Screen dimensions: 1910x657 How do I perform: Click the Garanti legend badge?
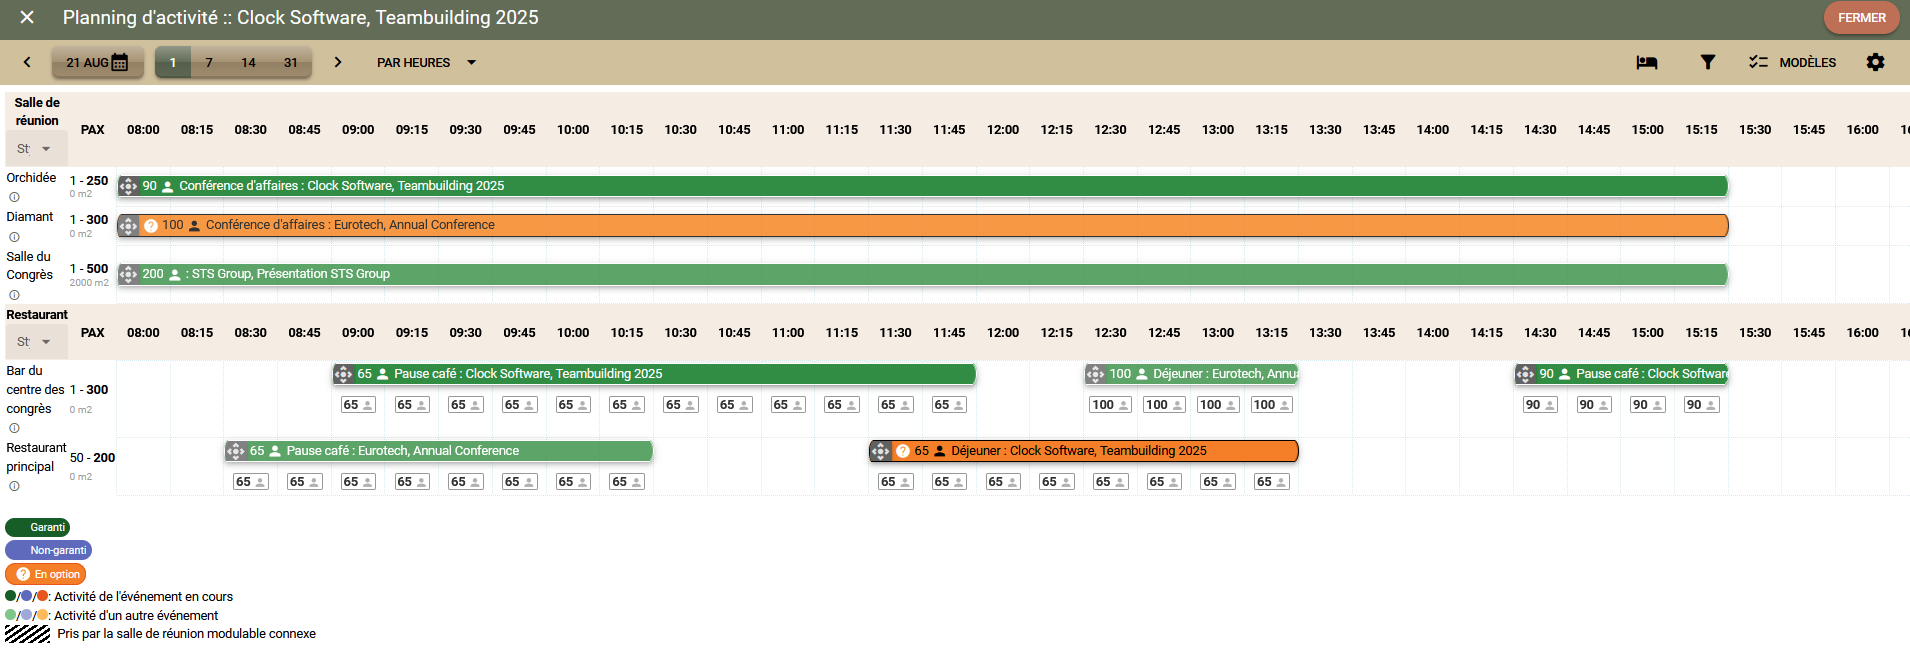click(38, 527)
